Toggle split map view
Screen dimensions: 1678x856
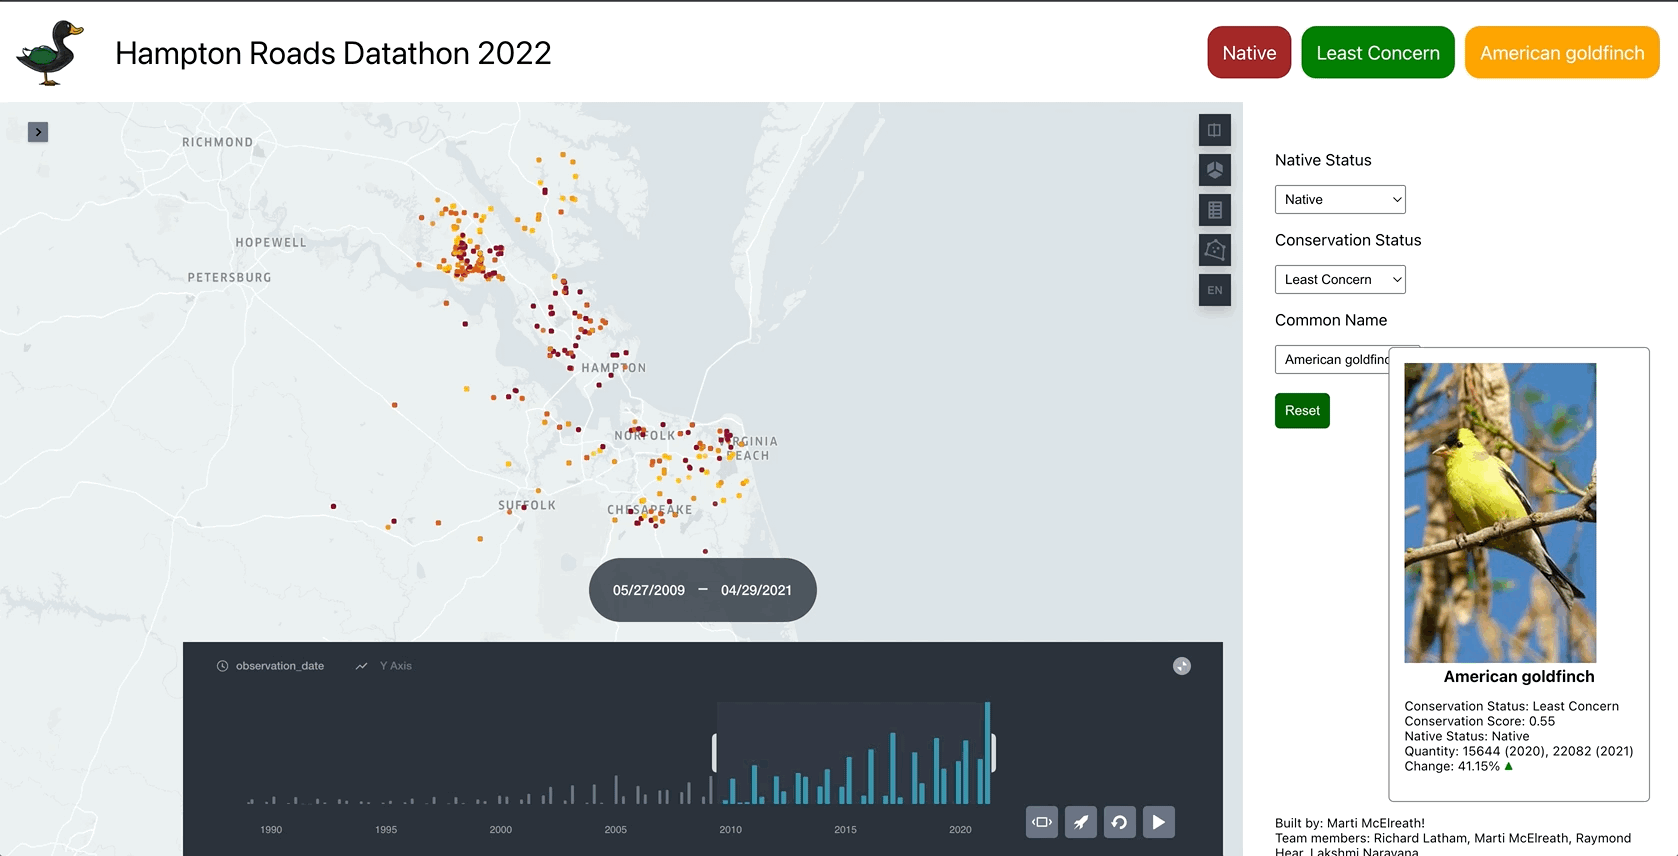click(1215, 130)
